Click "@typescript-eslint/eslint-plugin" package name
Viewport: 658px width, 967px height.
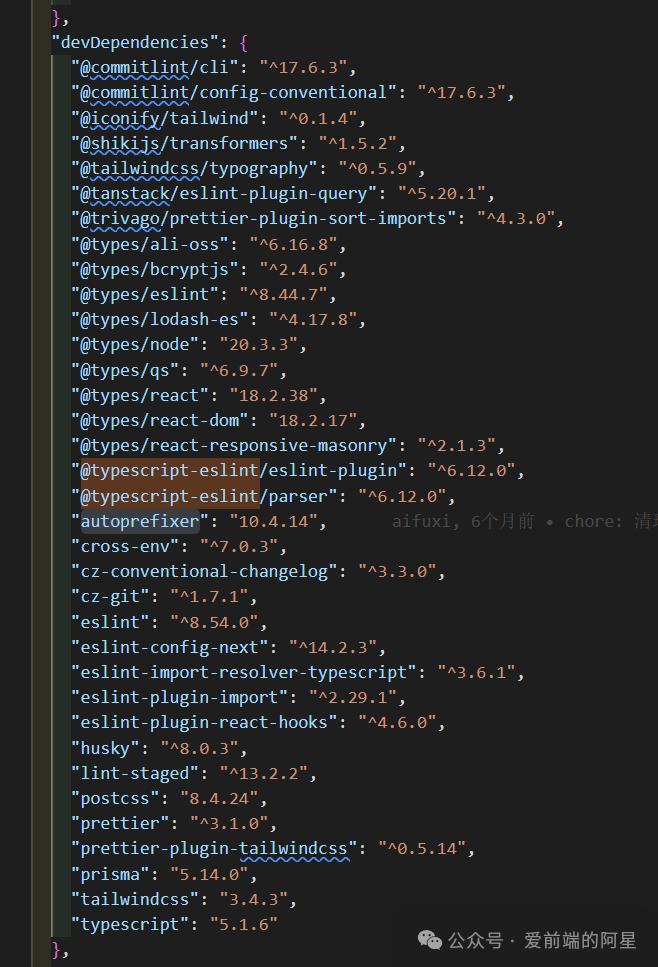(239, 471)
